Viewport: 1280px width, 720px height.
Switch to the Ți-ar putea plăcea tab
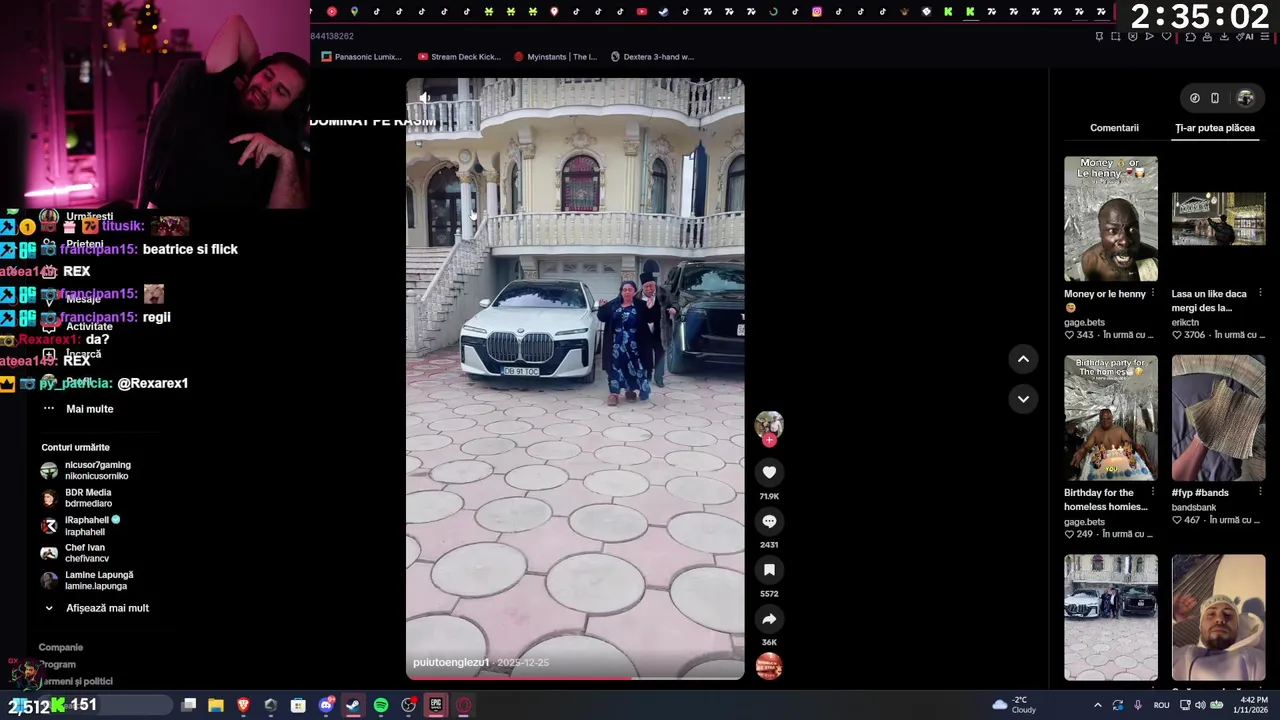click(1215, 128)
